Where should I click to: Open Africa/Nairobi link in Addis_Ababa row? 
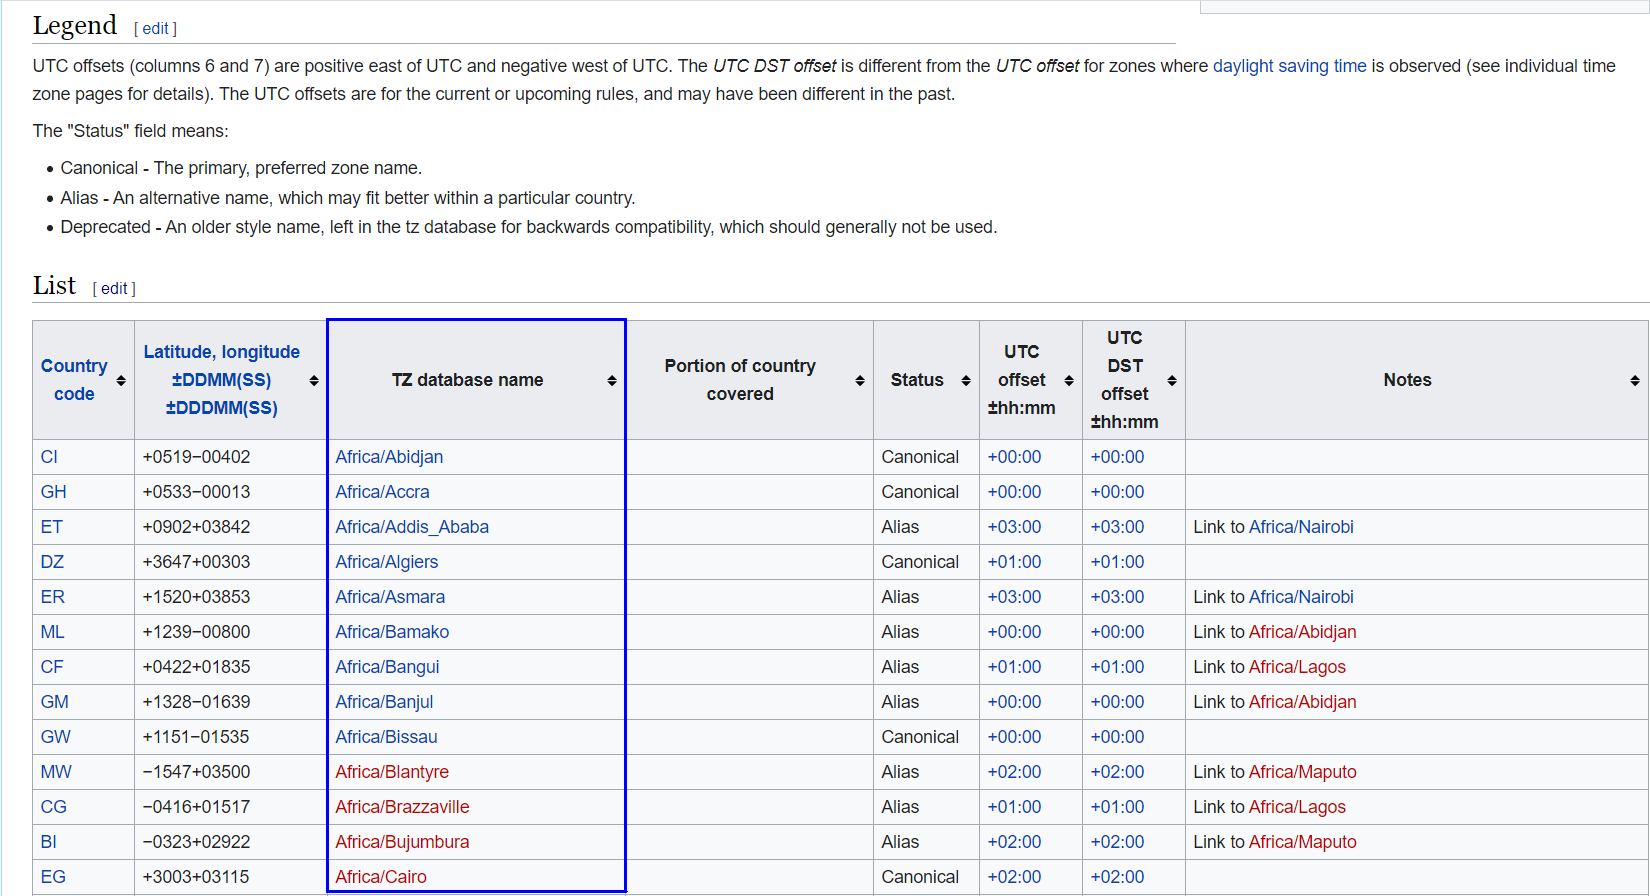(x=1301, y=527)
